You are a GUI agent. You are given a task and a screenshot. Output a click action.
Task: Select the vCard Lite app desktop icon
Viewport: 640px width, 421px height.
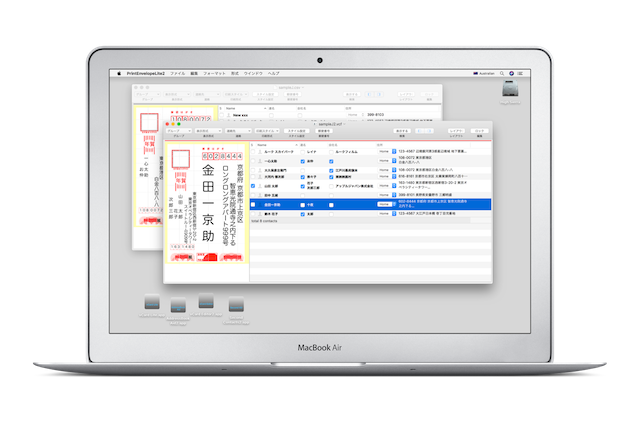coord(152,303)
